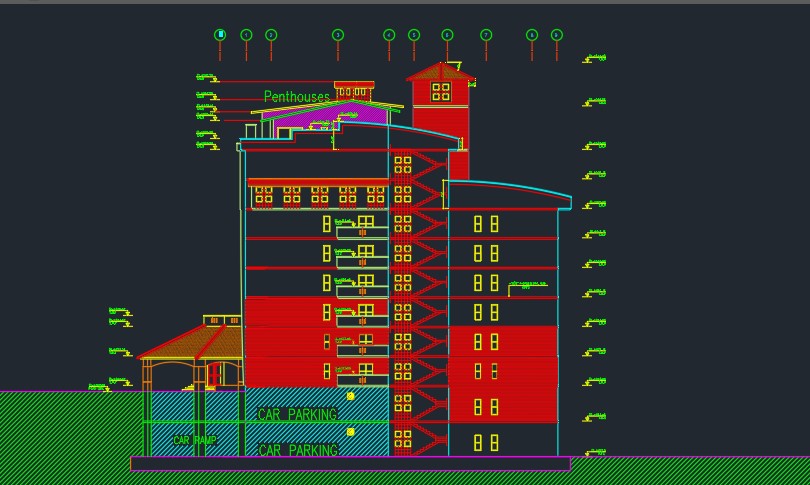Click grid bubble number 7
810x485 pixels.
pos(486,35)
